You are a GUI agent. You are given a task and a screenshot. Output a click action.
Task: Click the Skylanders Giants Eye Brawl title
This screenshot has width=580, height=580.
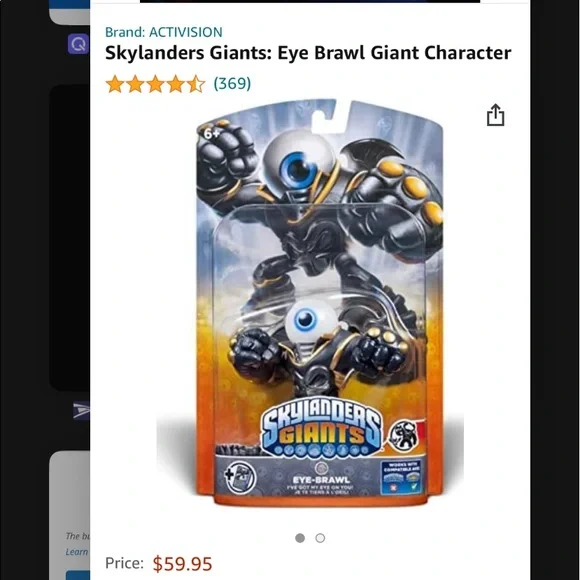[x=308, y=53]
